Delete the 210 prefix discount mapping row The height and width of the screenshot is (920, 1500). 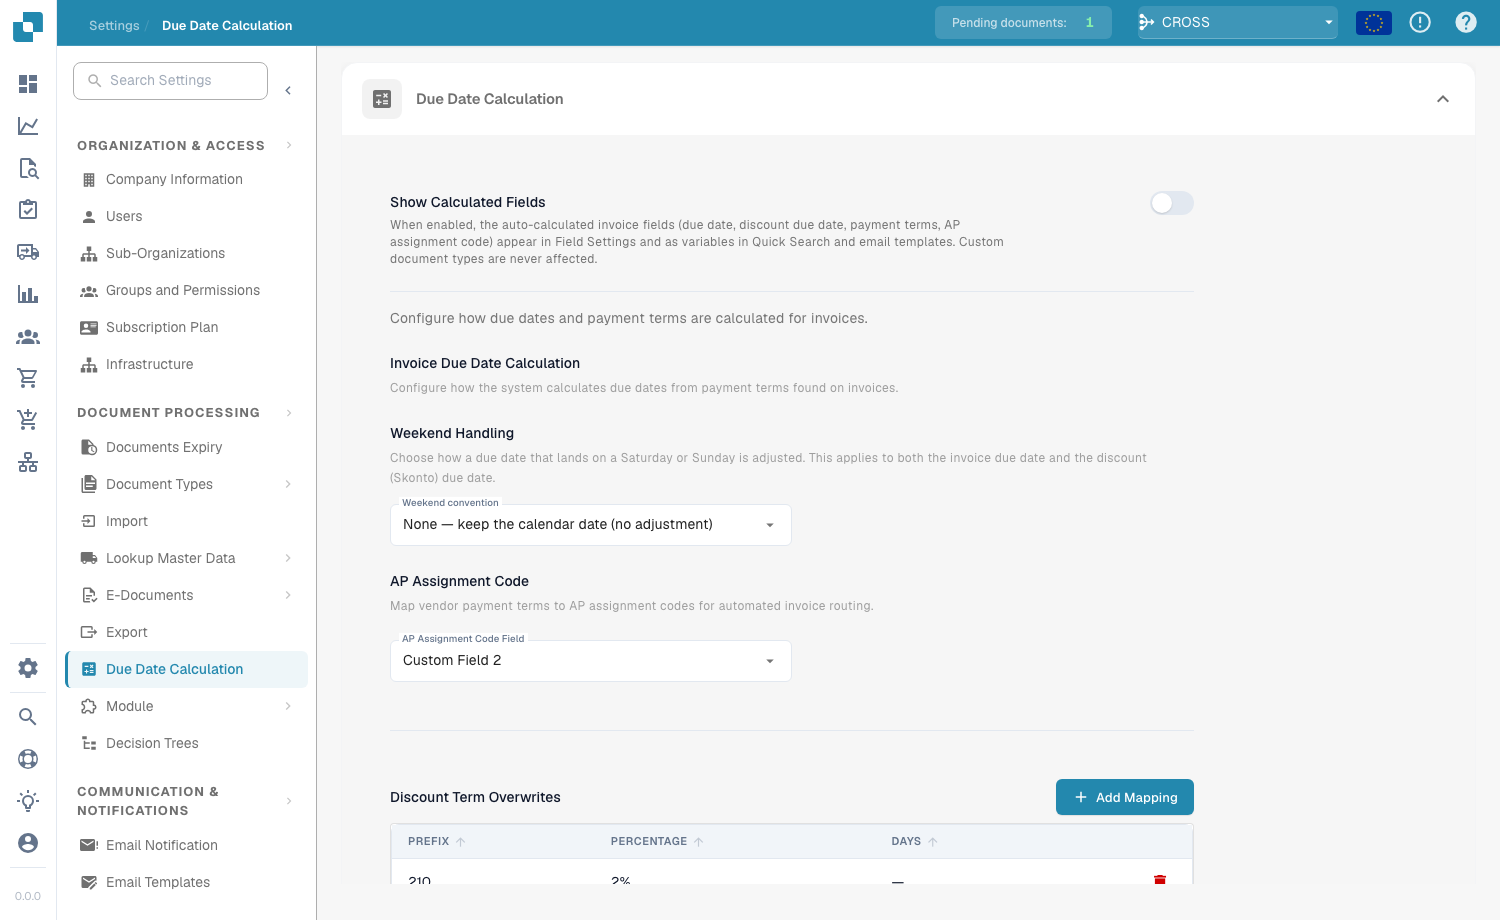click(1160, 879)
